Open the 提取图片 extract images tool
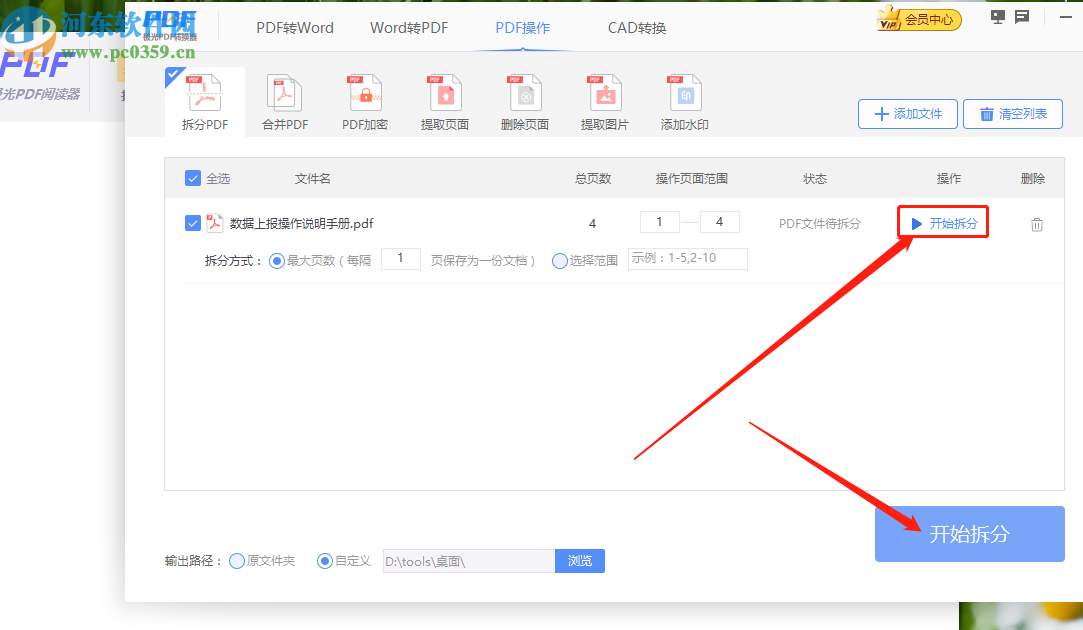 pos(604,100)
